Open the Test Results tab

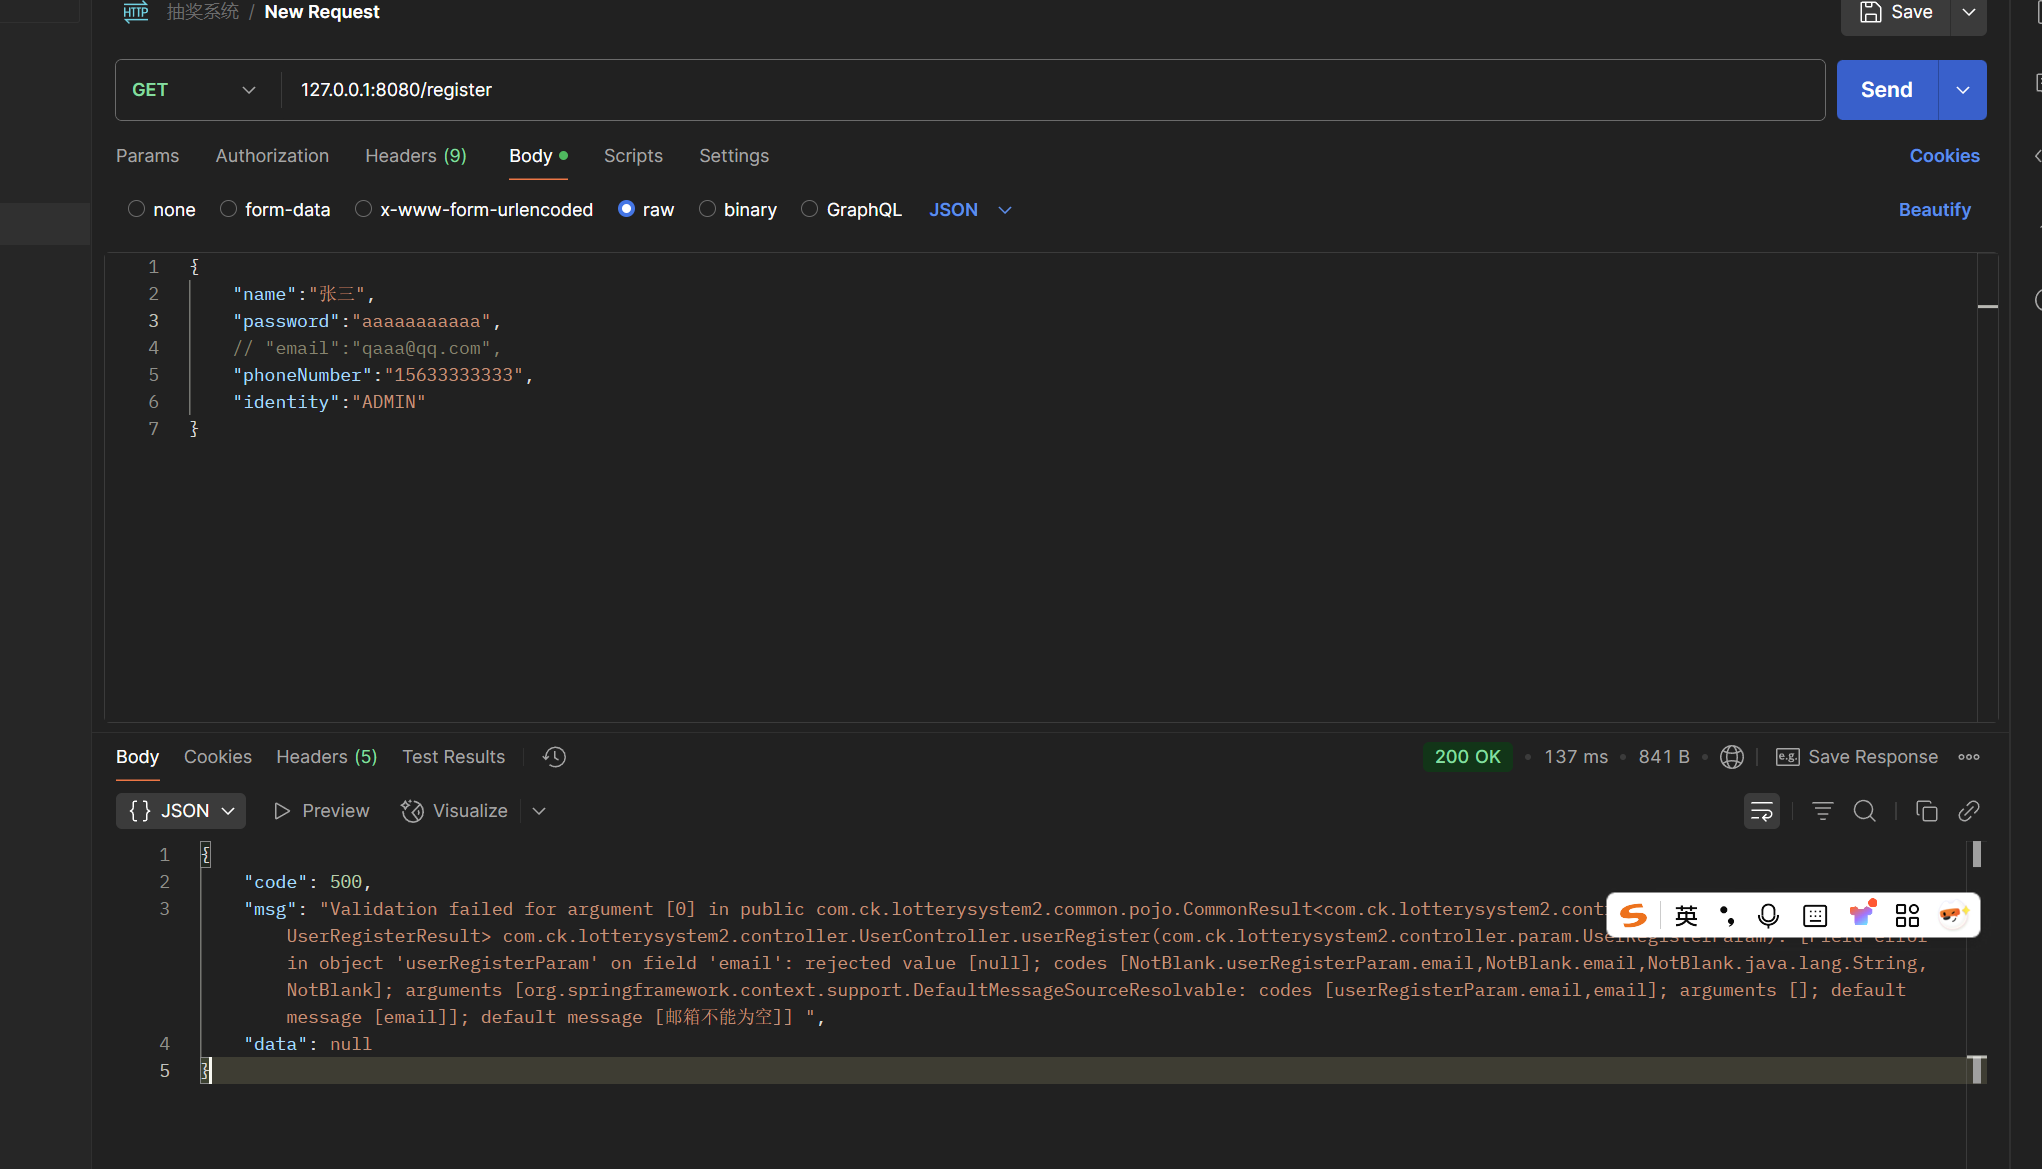click(x=453, y=757)
